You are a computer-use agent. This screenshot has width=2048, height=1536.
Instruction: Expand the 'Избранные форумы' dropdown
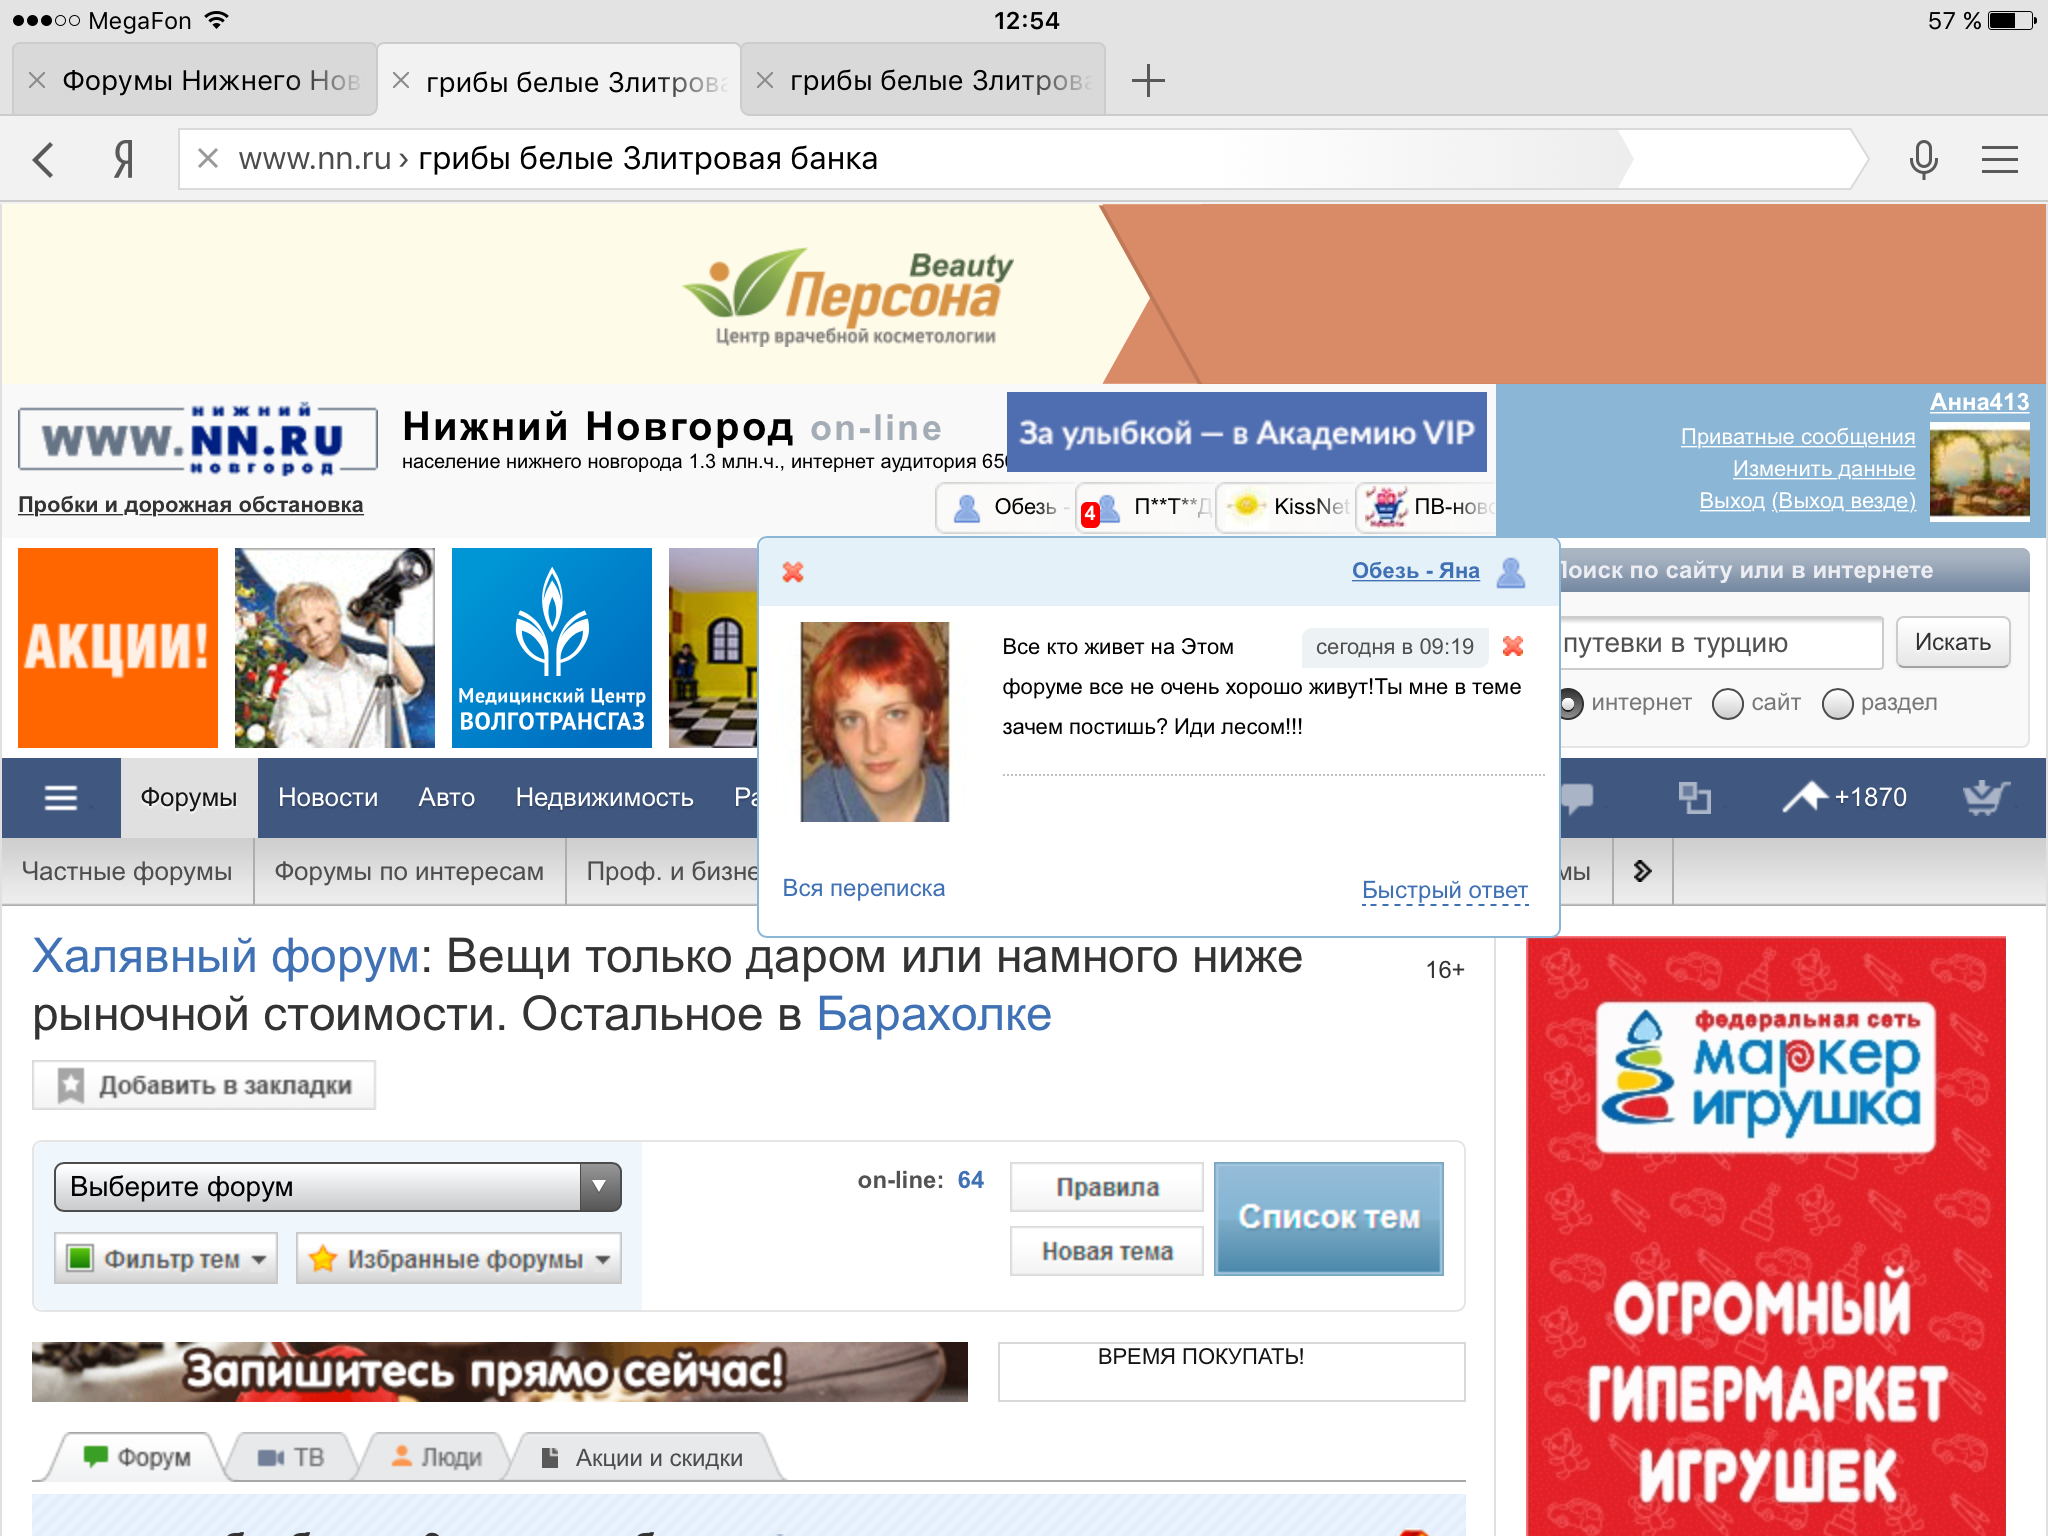point(459,1259)
